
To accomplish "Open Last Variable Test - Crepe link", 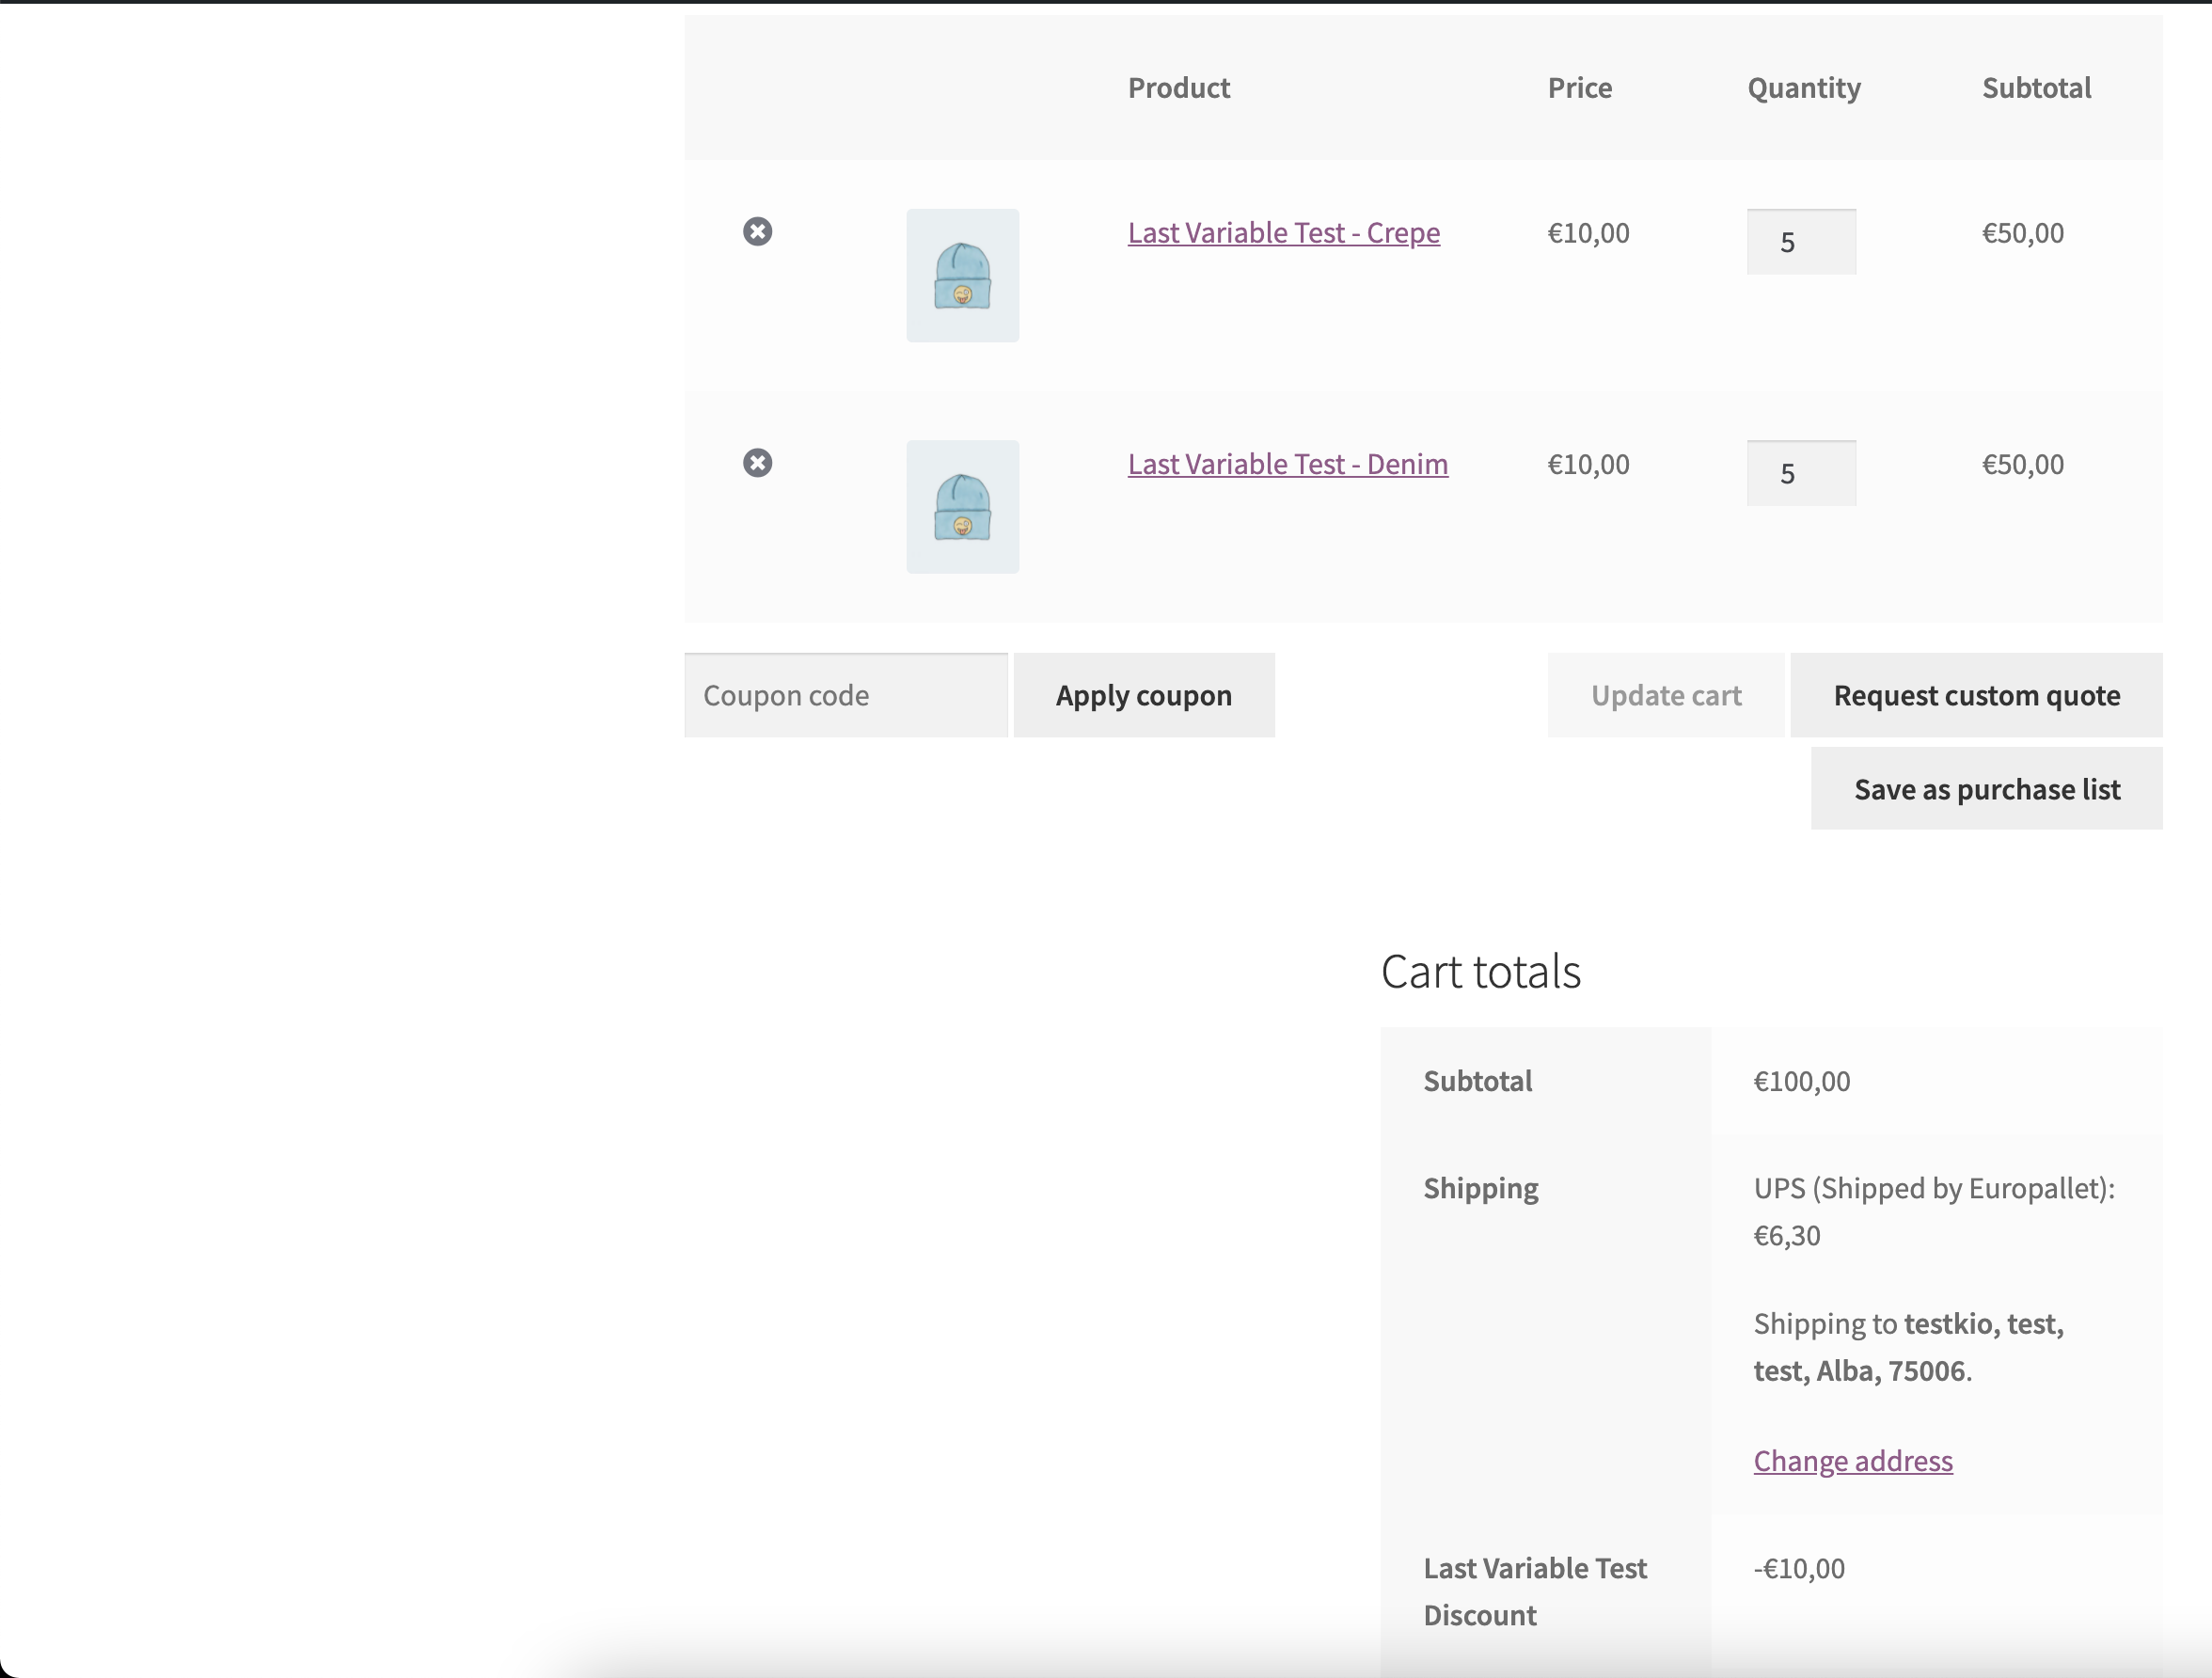I will coord(1283,233).
